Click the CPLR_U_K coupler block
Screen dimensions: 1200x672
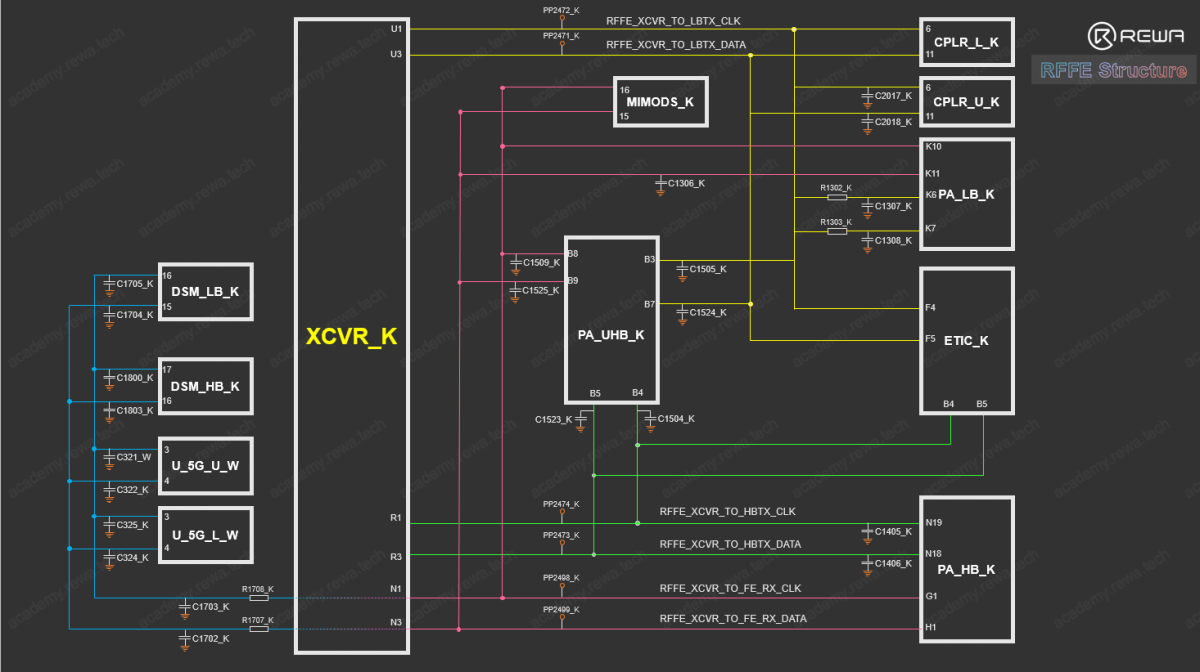(x=967, y=102)
